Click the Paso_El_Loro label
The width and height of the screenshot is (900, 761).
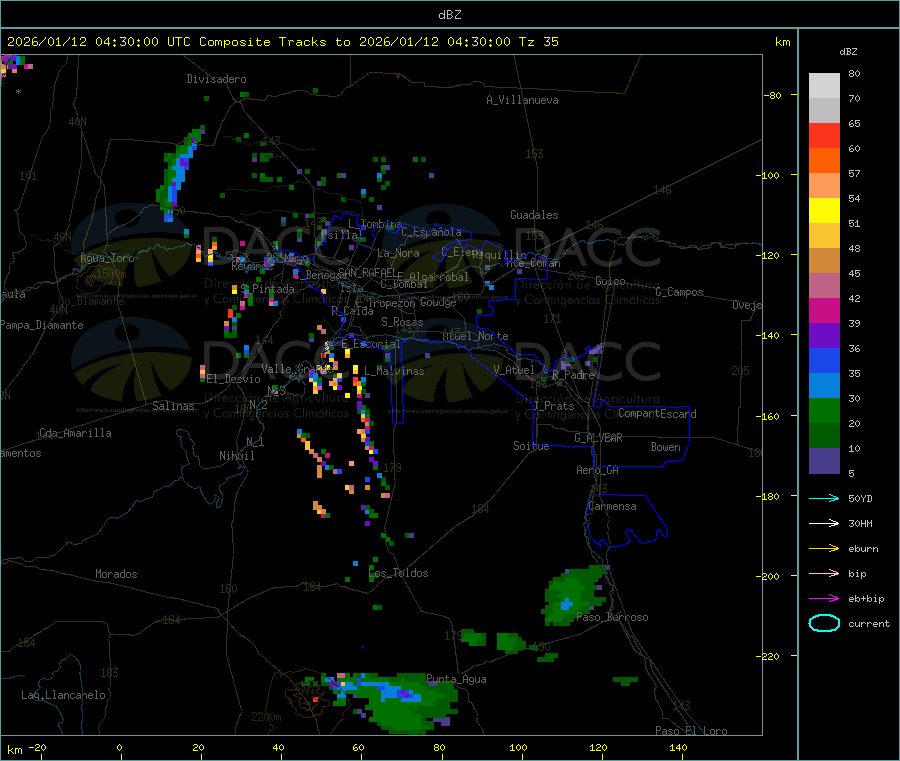tap(691, 731)
